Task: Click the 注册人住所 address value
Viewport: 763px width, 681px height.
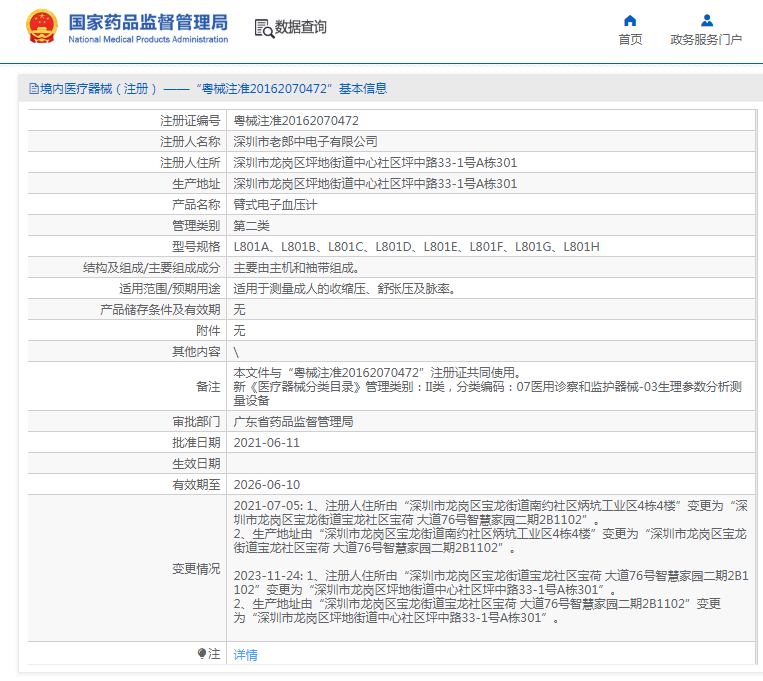Action: [375, 163]
